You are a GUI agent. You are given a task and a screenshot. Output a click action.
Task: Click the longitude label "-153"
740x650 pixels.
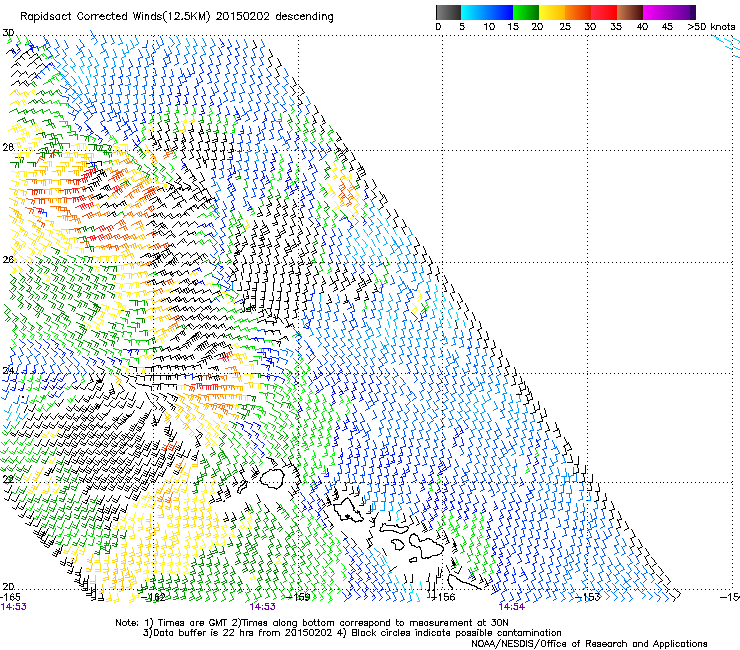click(589, 597)
